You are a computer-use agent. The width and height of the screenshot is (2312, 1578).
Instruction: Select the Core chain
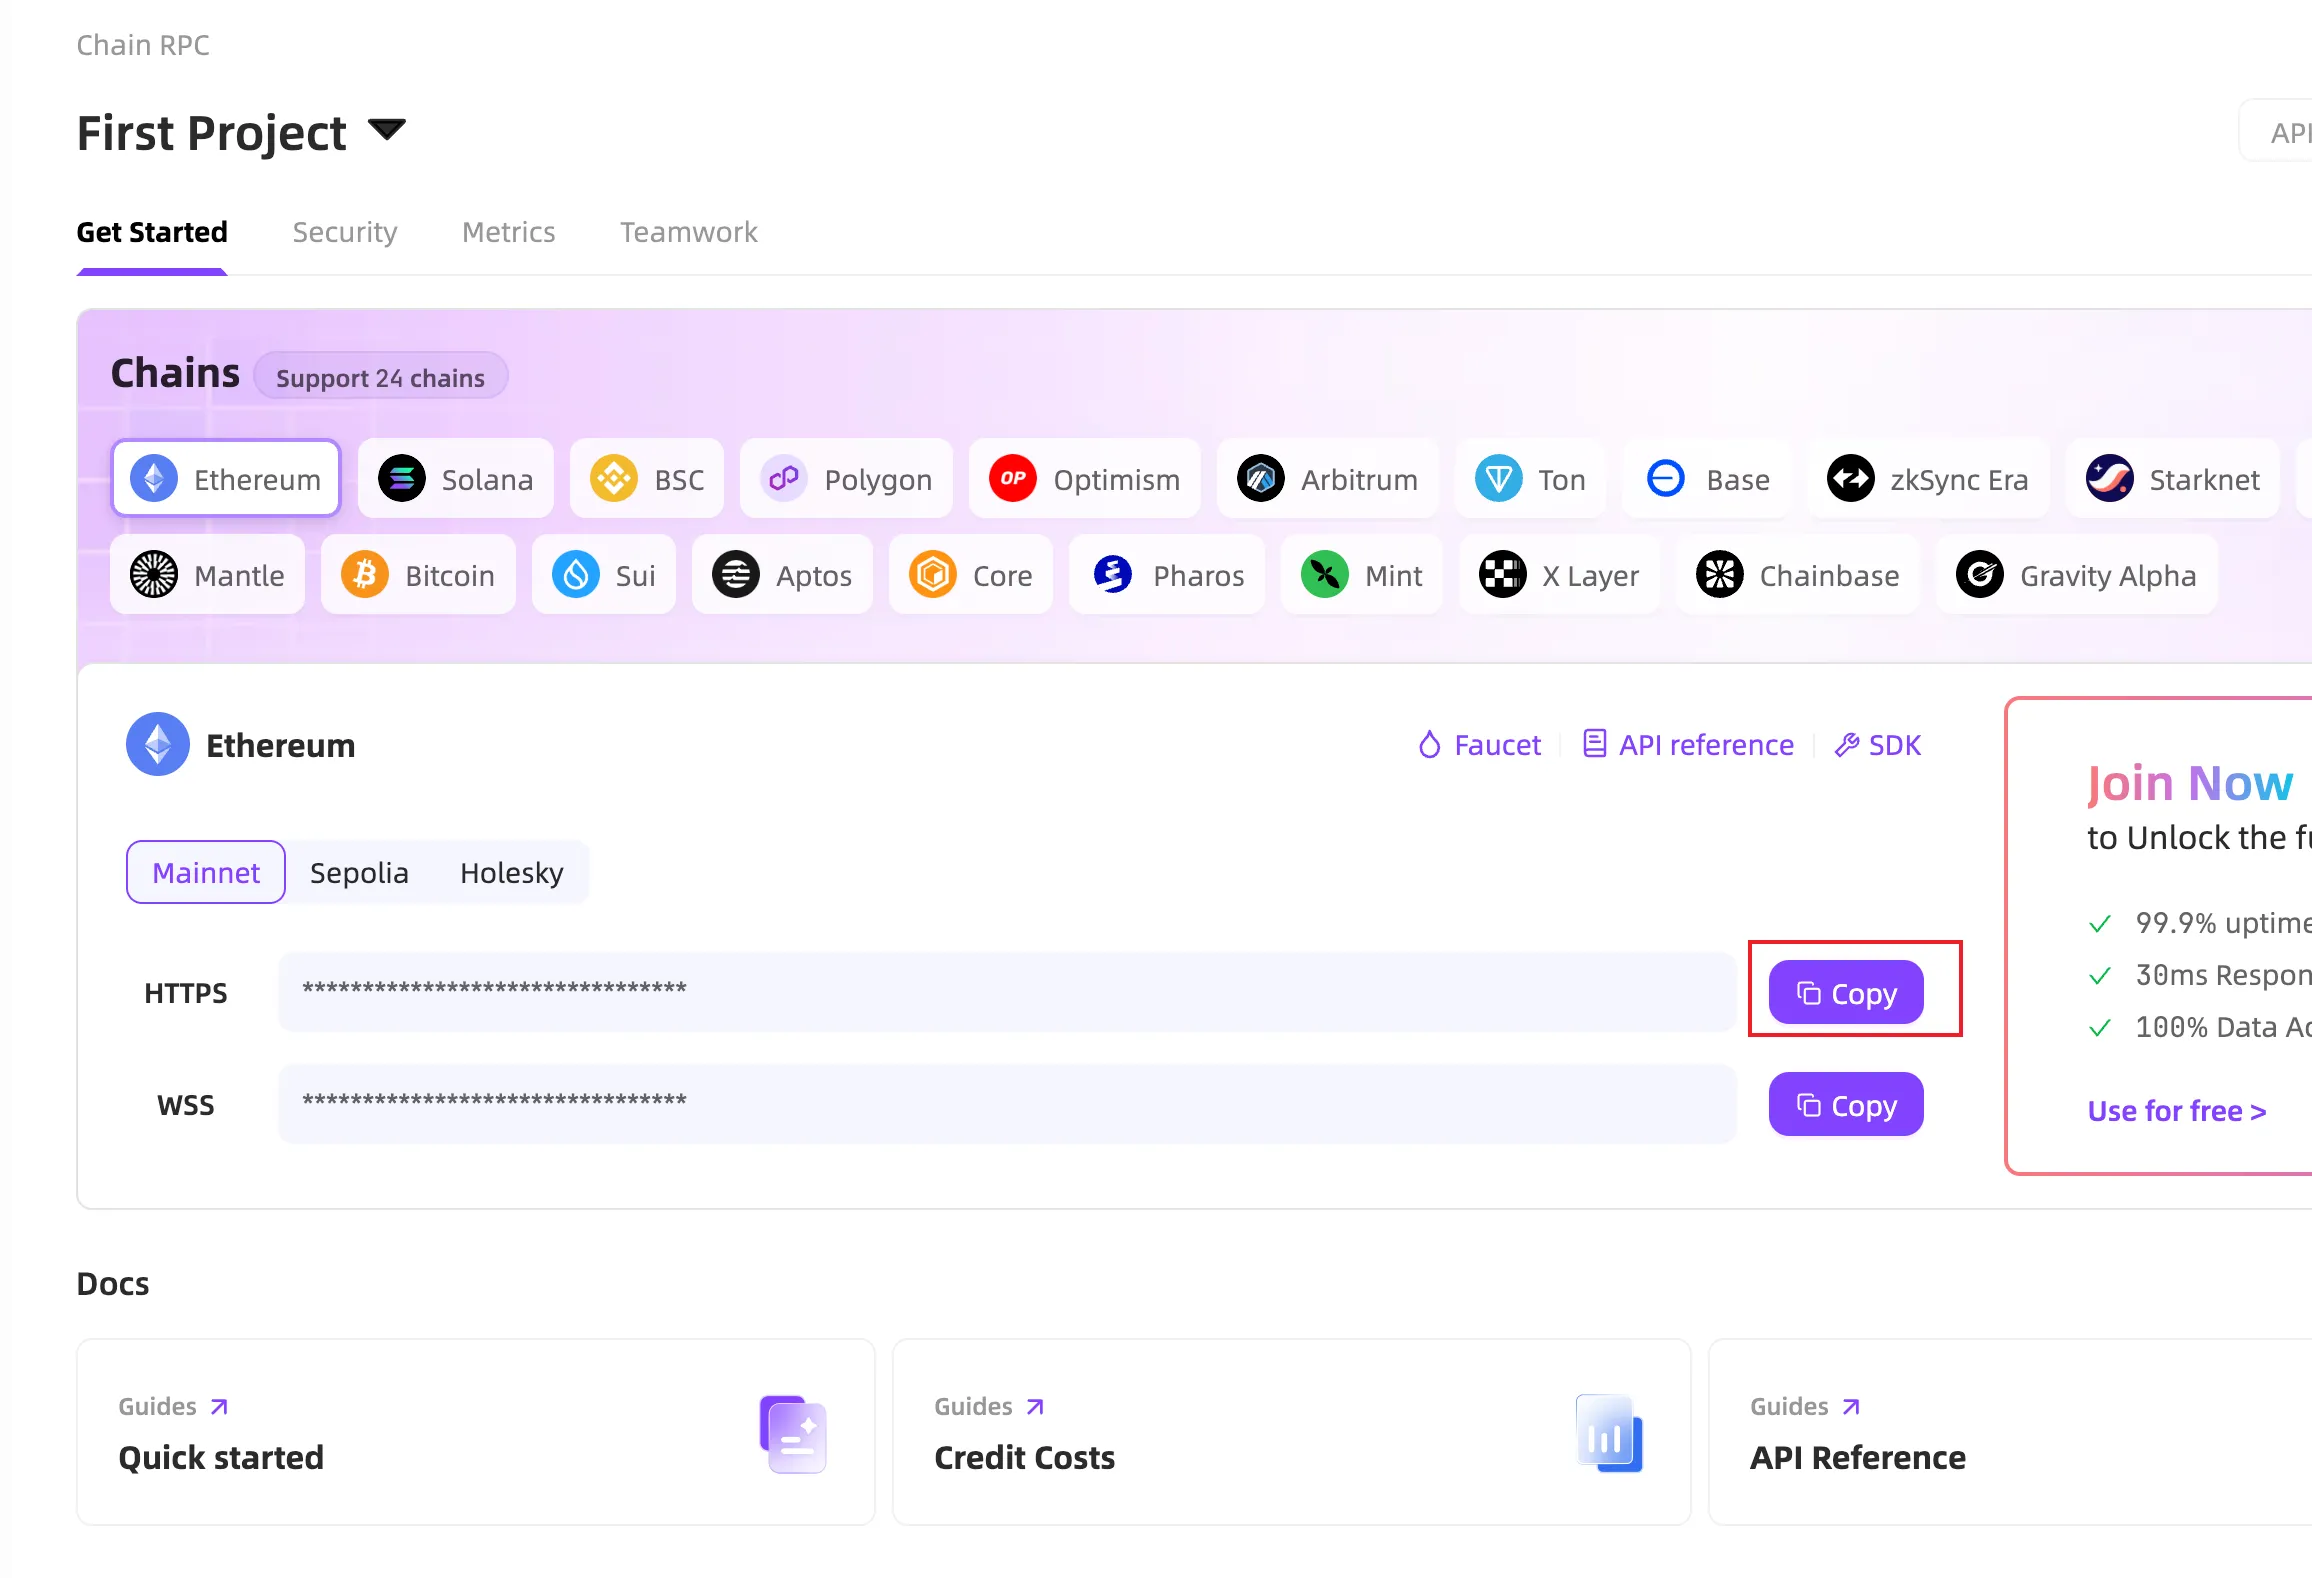970,575
